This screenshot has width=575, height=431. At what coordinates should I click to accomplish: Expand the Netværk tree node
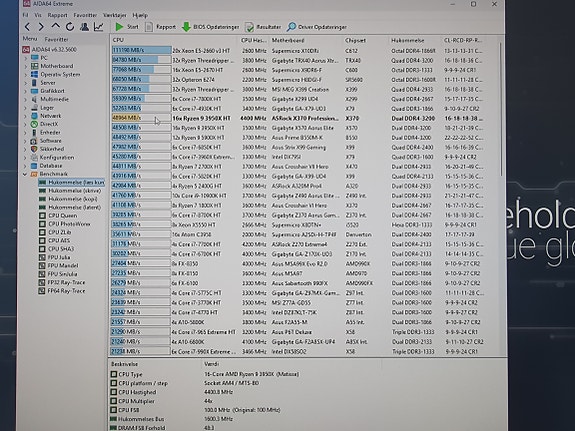pos(26,116)
